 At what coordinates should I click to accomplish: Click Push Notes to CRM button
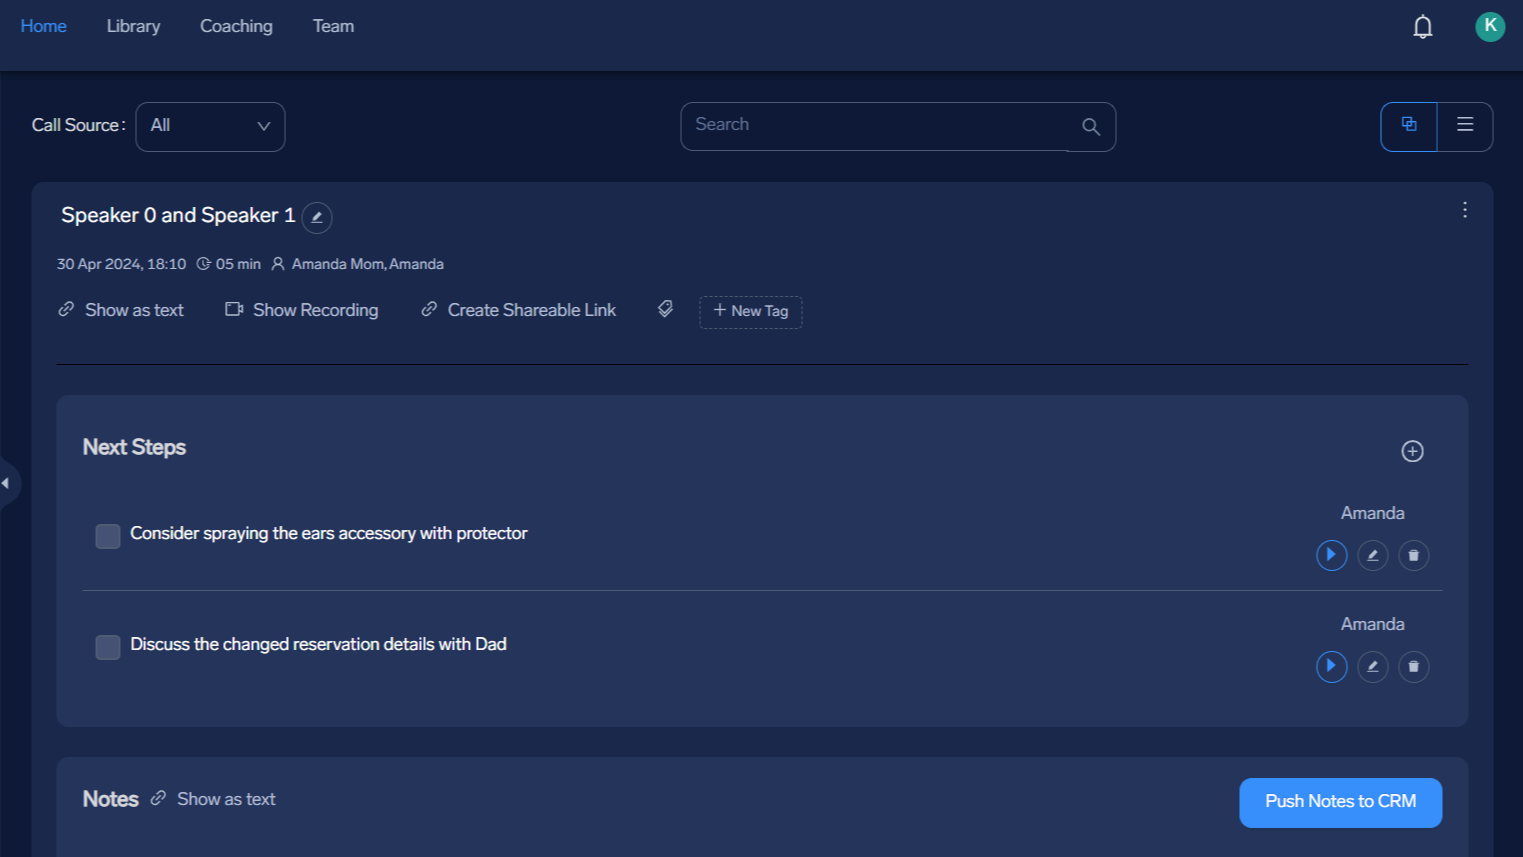[x=1340, y=802]
